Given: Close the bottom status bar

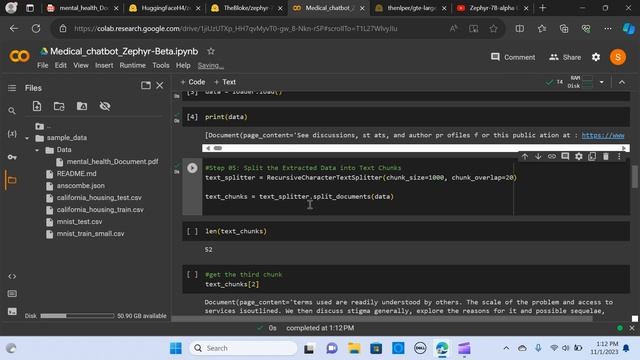Looking at the screenshot, I should (x=632, y=328).
